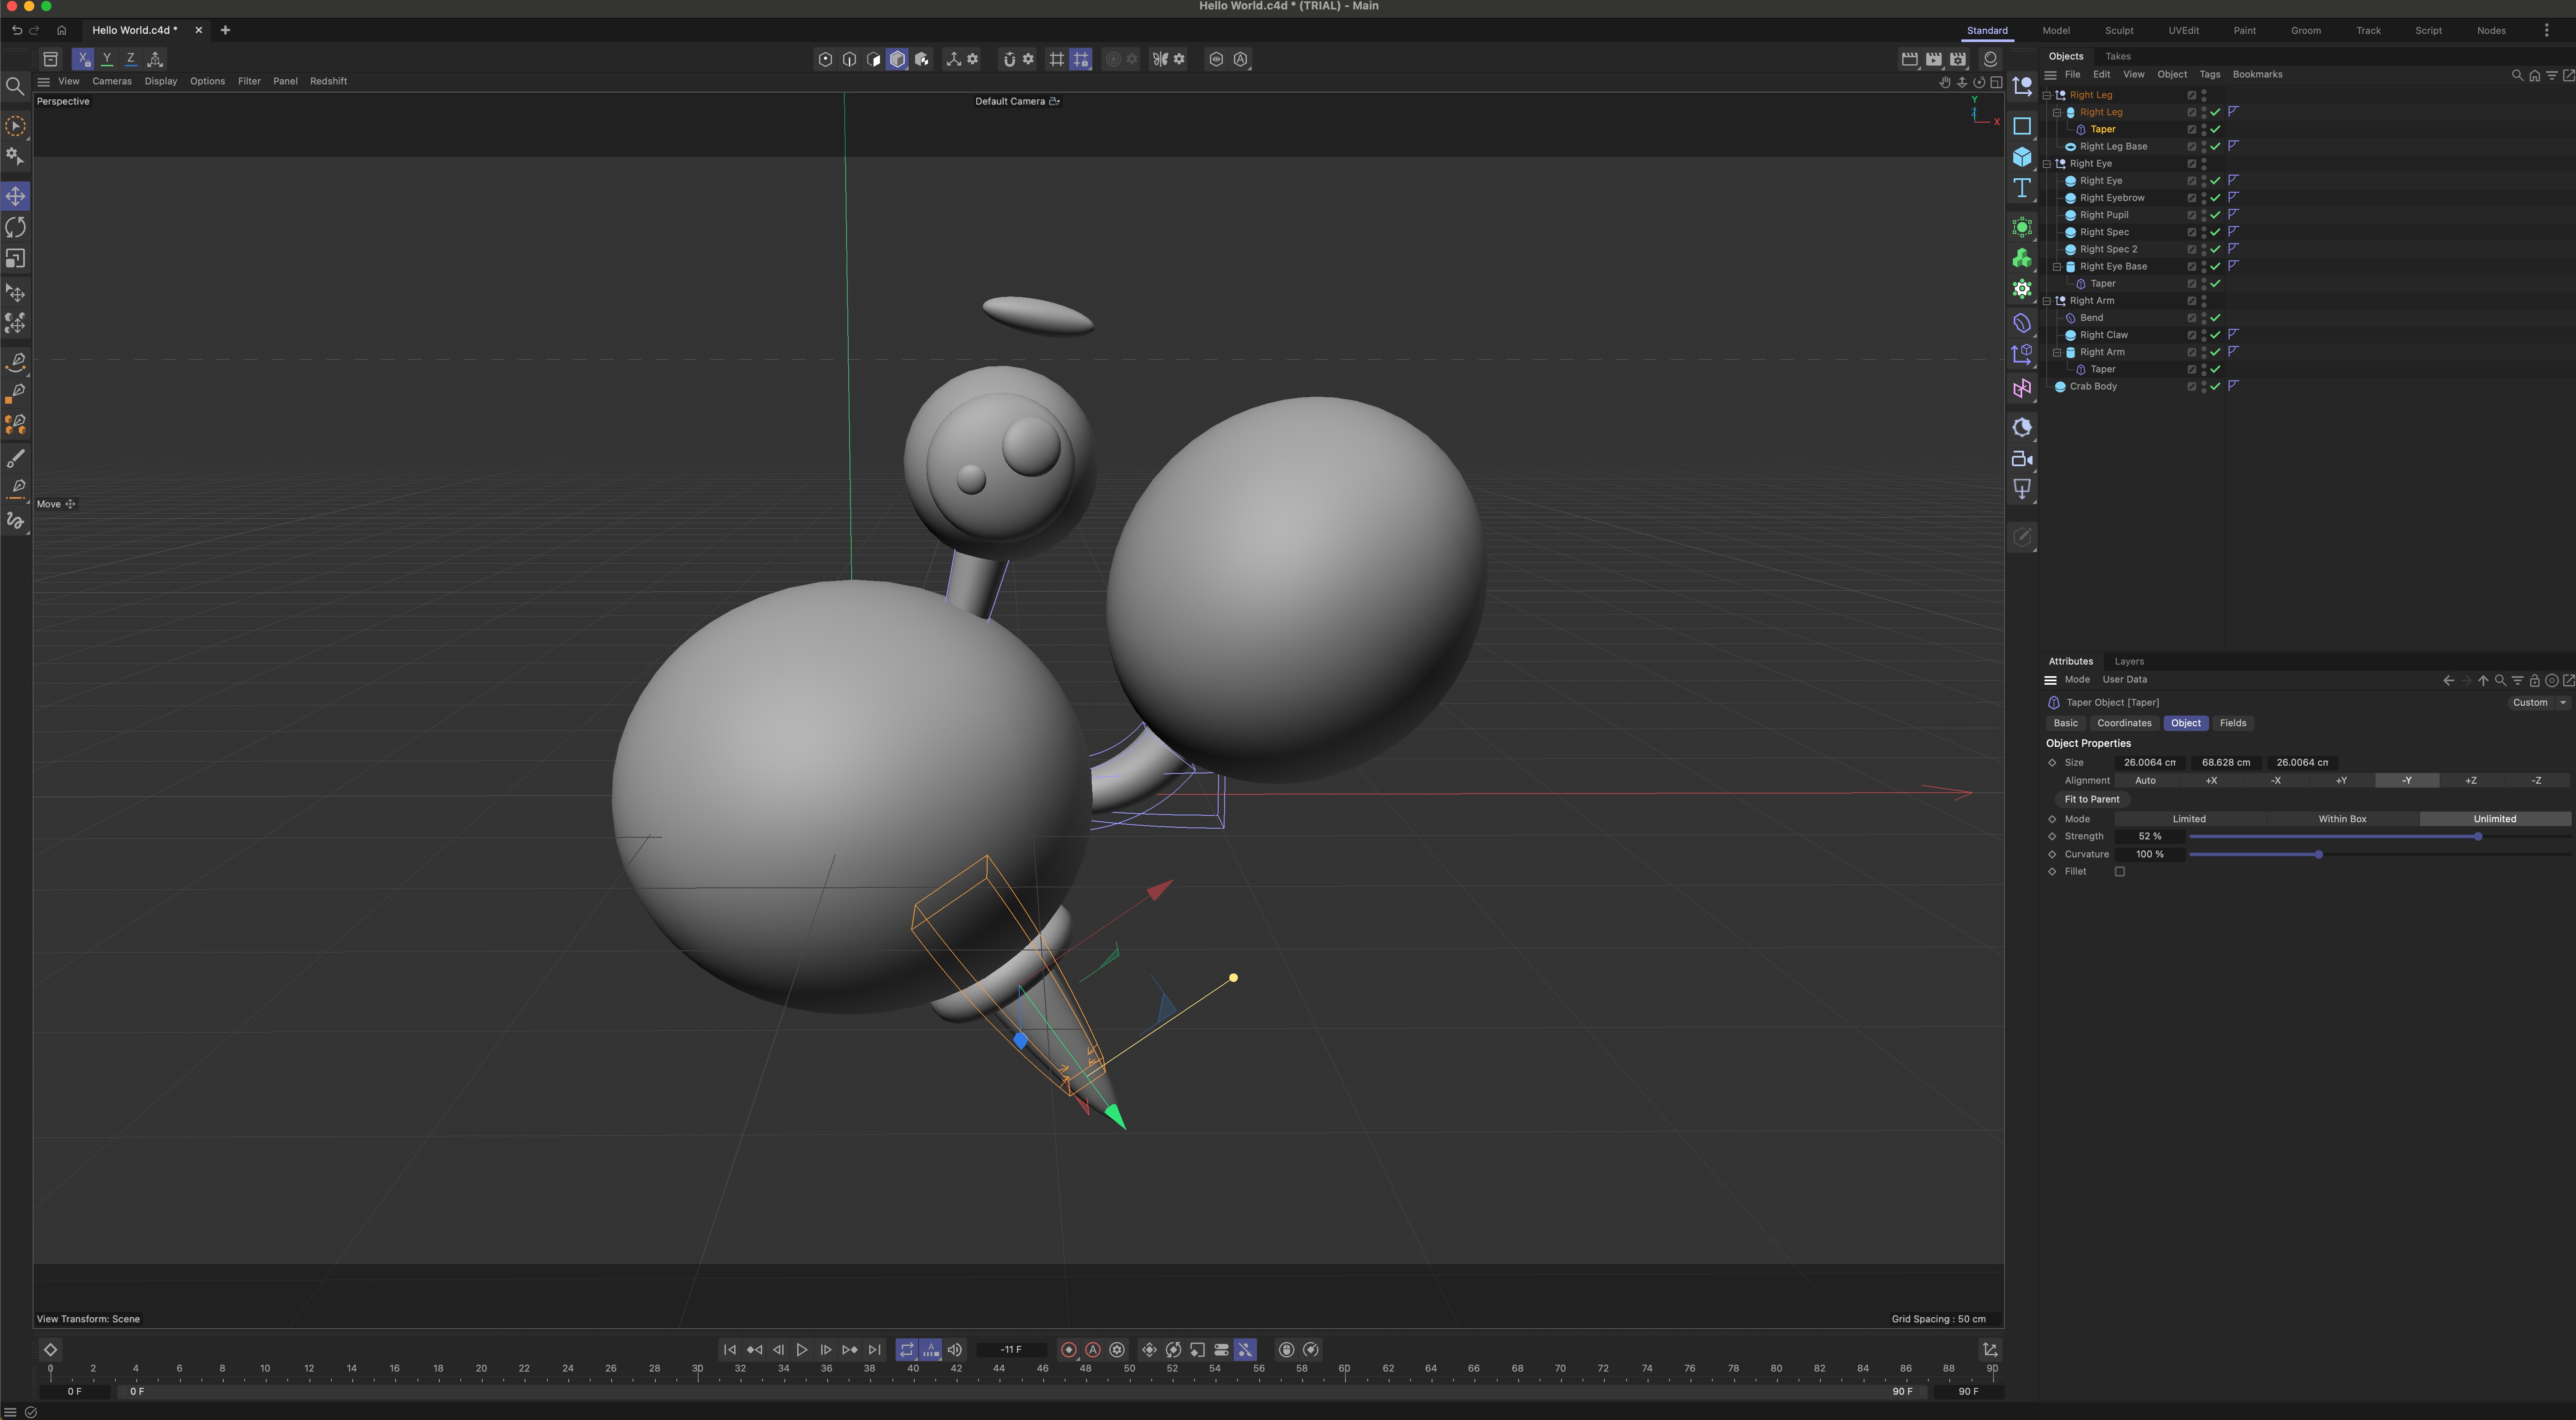Set taper mode to Limited
This screenshot has width=2576, height=1420.
[x=2189, y=819]
